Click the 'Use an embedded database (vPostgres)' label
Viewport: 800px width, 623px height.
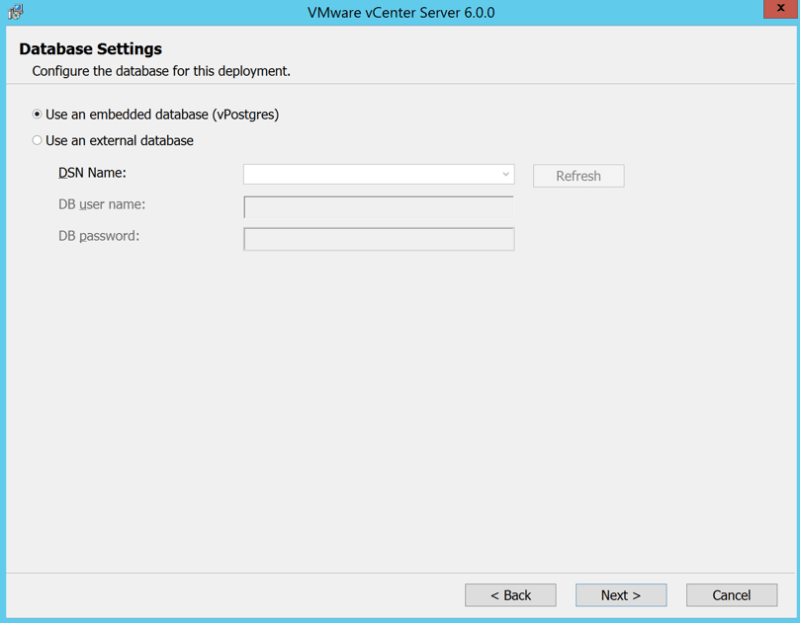(x=162, y=115)
